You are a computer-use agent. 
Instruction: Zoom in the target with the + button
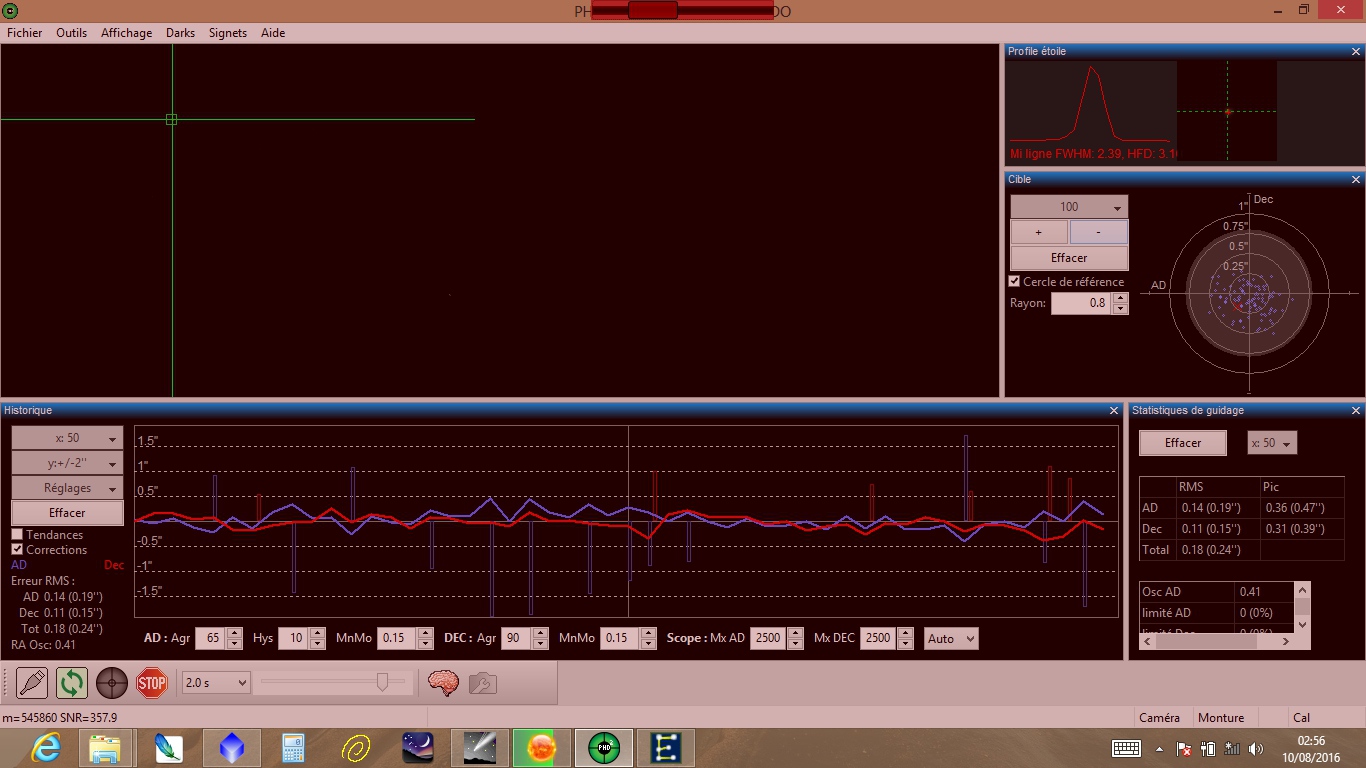point(1039,232)
